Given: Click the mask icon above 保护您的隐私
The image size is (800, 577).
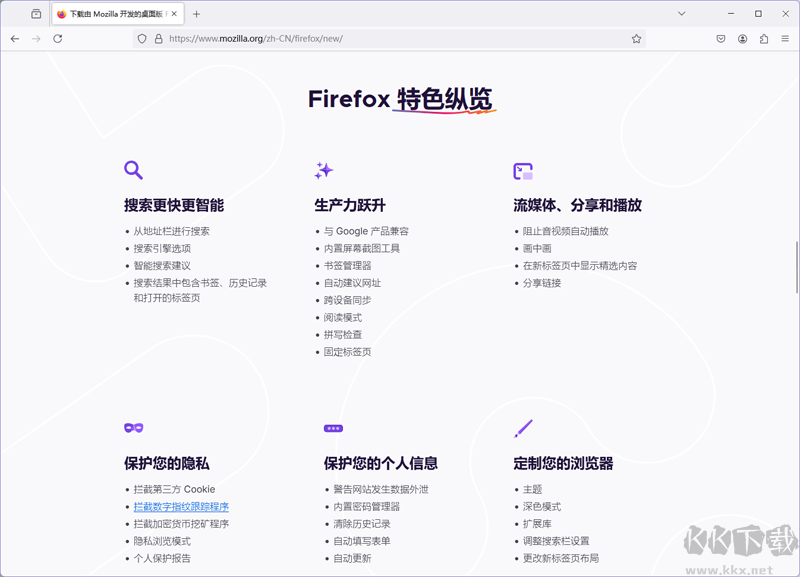Looking at the screenshot, I should 134,428.
